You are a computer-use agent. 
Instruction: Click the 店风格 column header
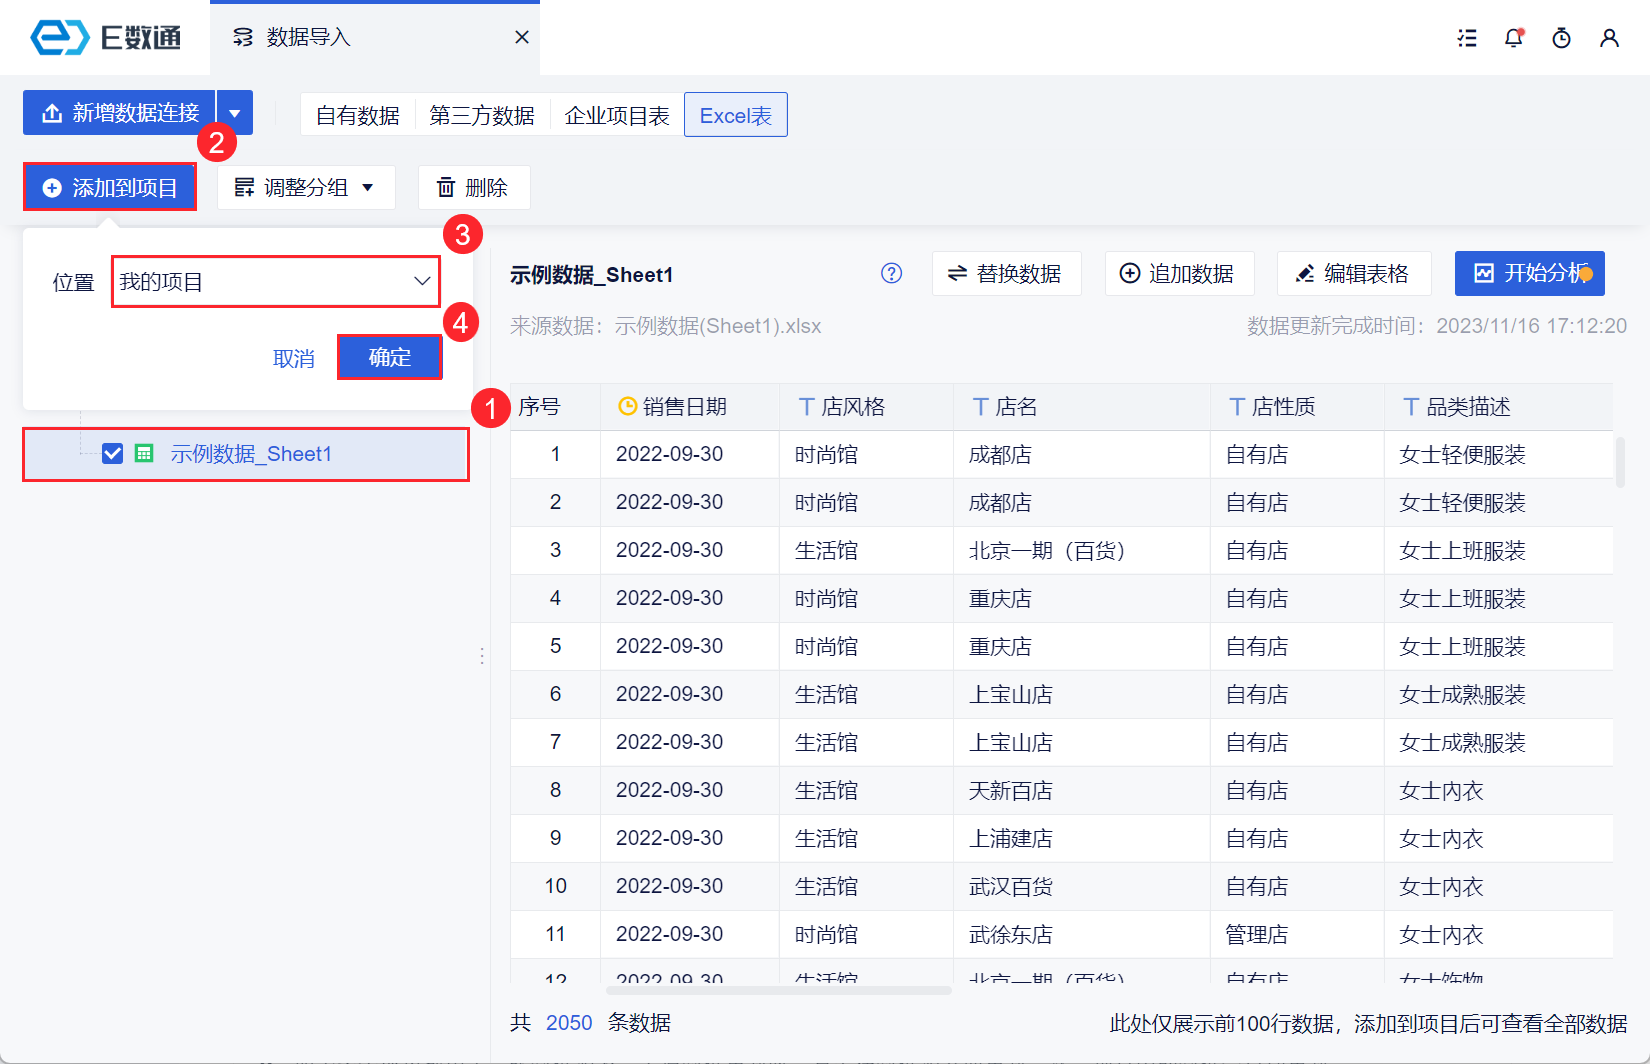click(866, 407)
